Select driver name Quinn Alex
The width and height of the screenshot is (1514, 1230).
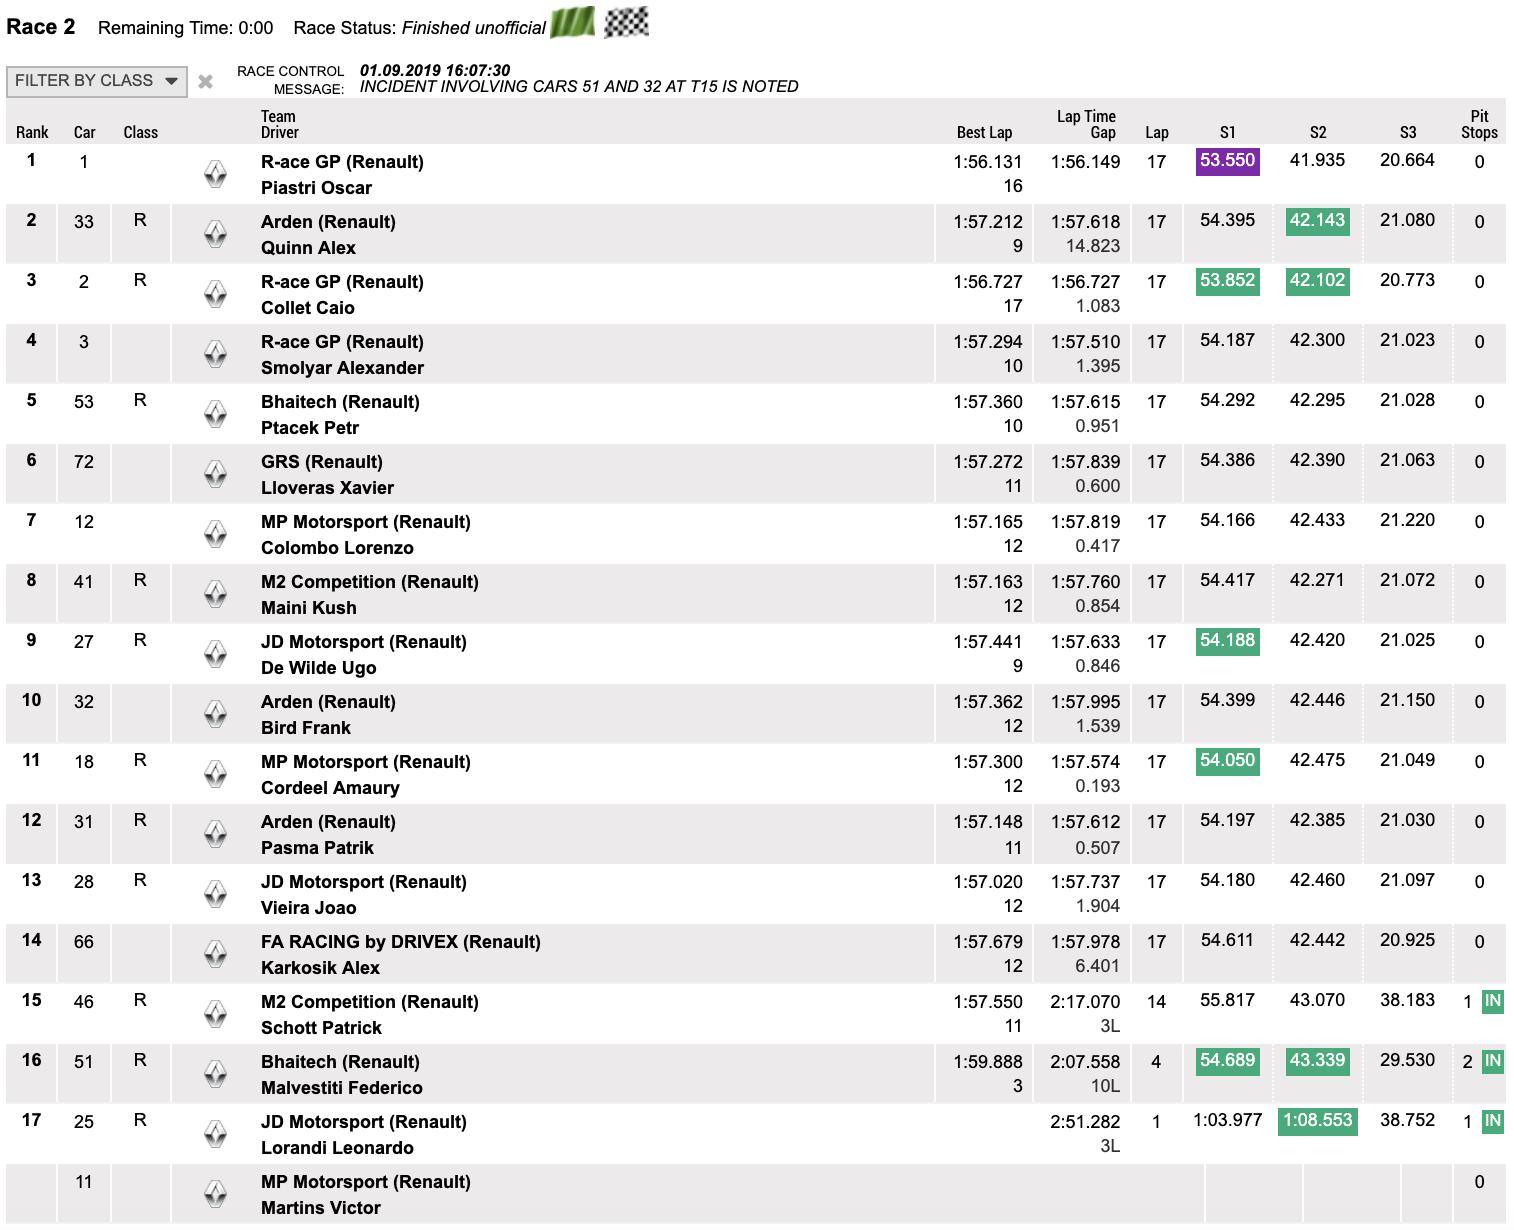click(308, 248)
